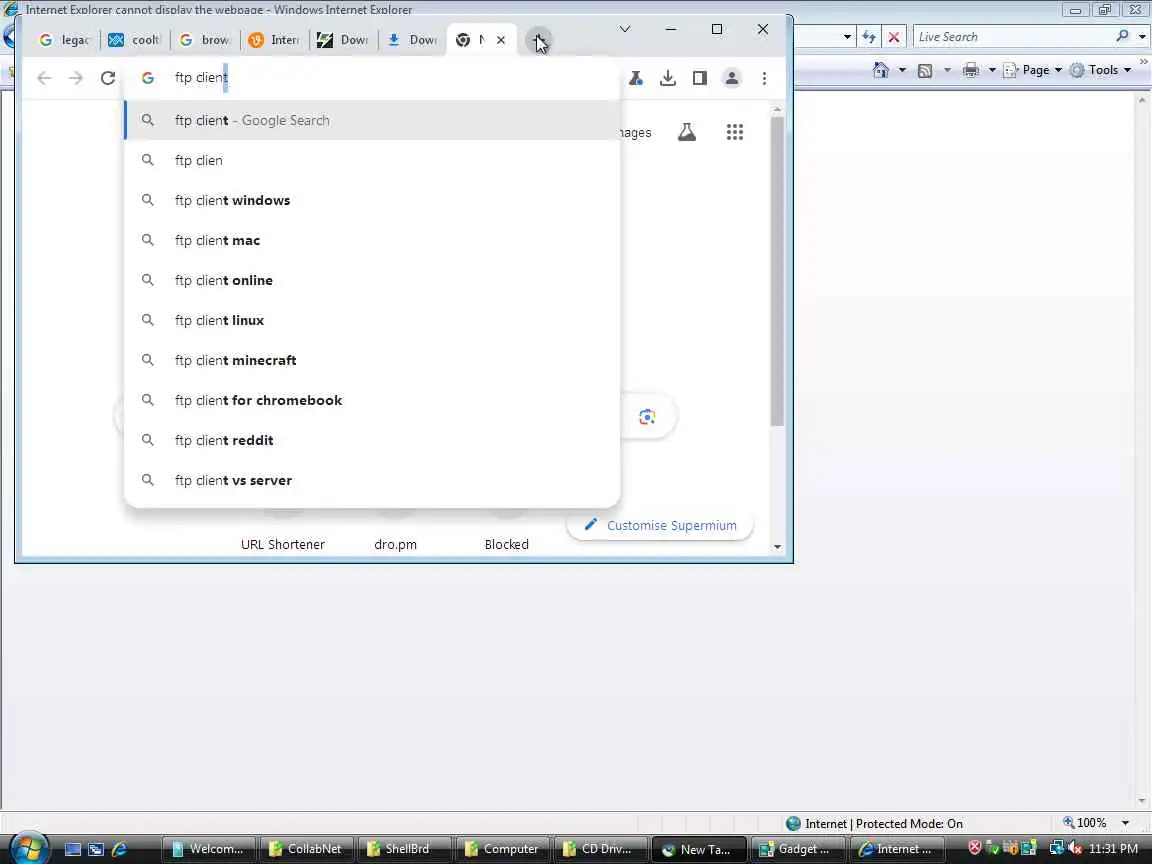Click the Internet Explorer quick launch icon
Viewport: 1152px width, 864px height.
click(118, 849)
